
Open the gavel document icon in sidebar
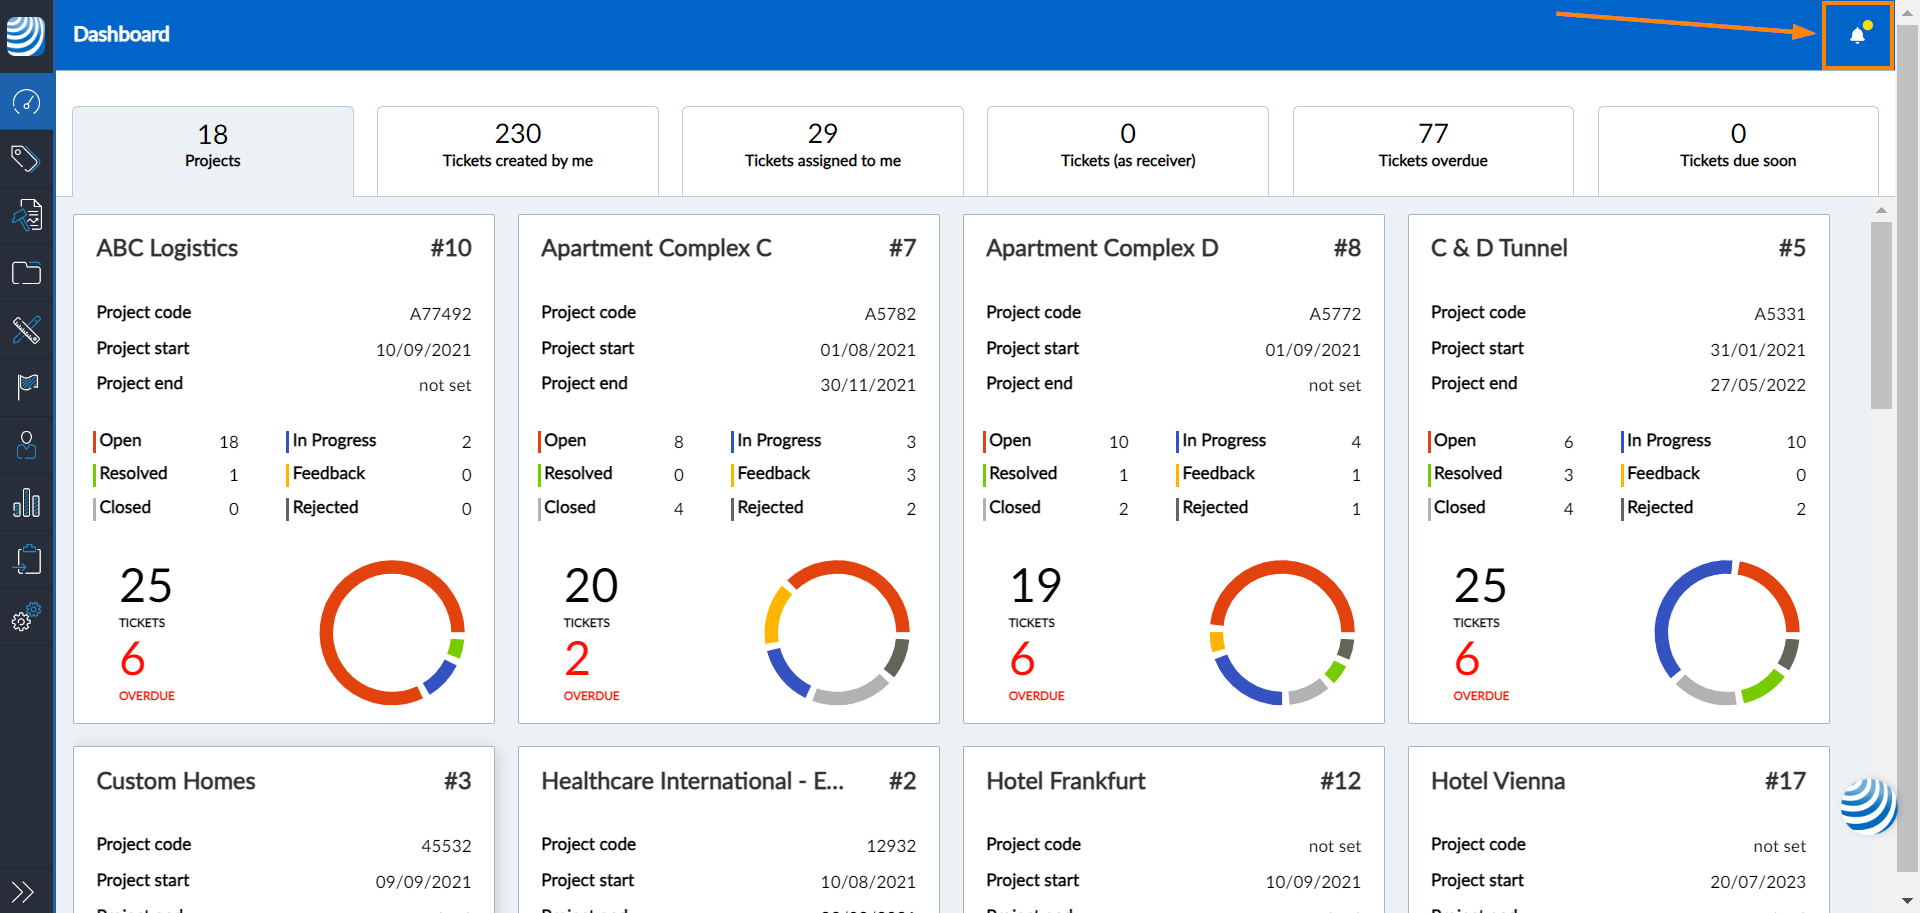click(26, 215)
